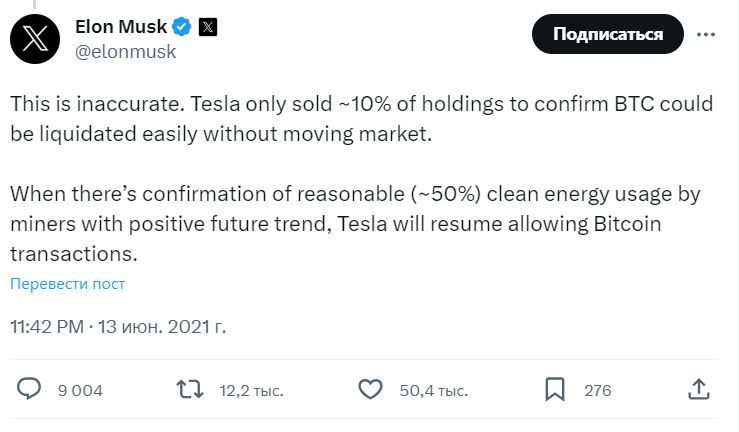
Task: Open the 11:42 PM timestamp link
Action: pyautogui.click(x=46, y=326)
